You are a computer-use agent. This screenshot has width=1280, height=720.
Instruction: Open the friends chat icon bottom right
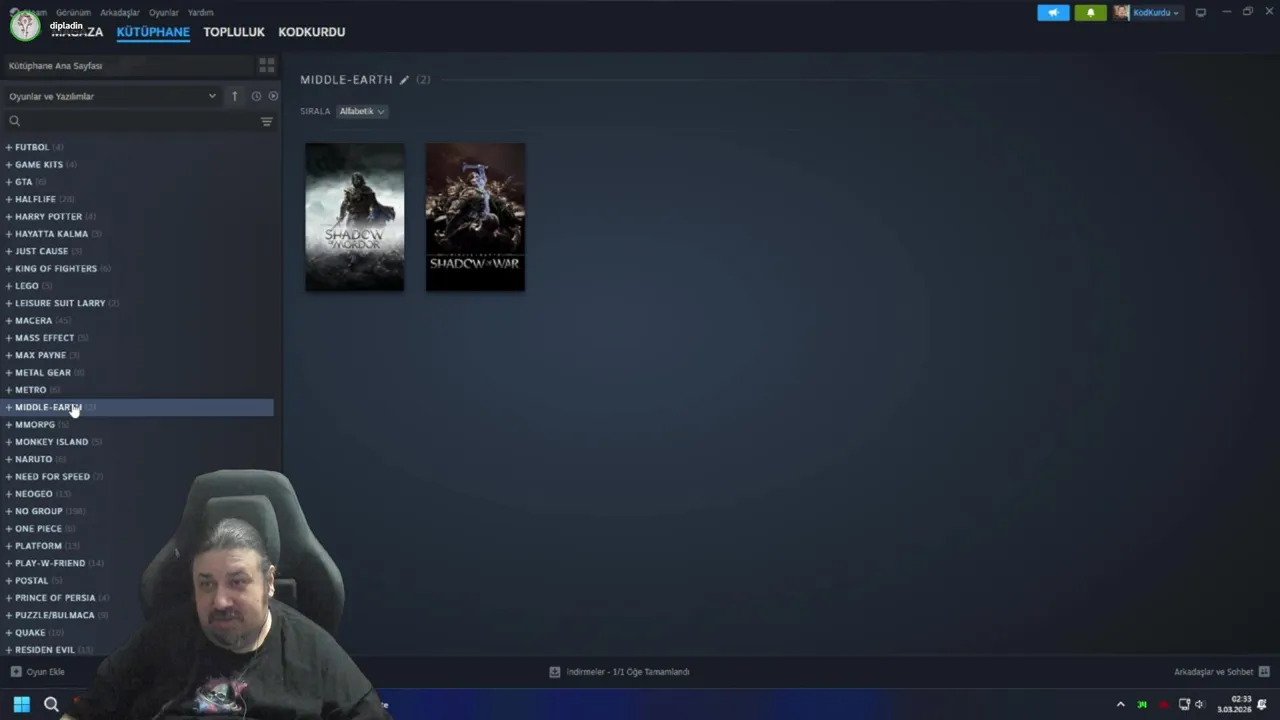point(1264,672)
